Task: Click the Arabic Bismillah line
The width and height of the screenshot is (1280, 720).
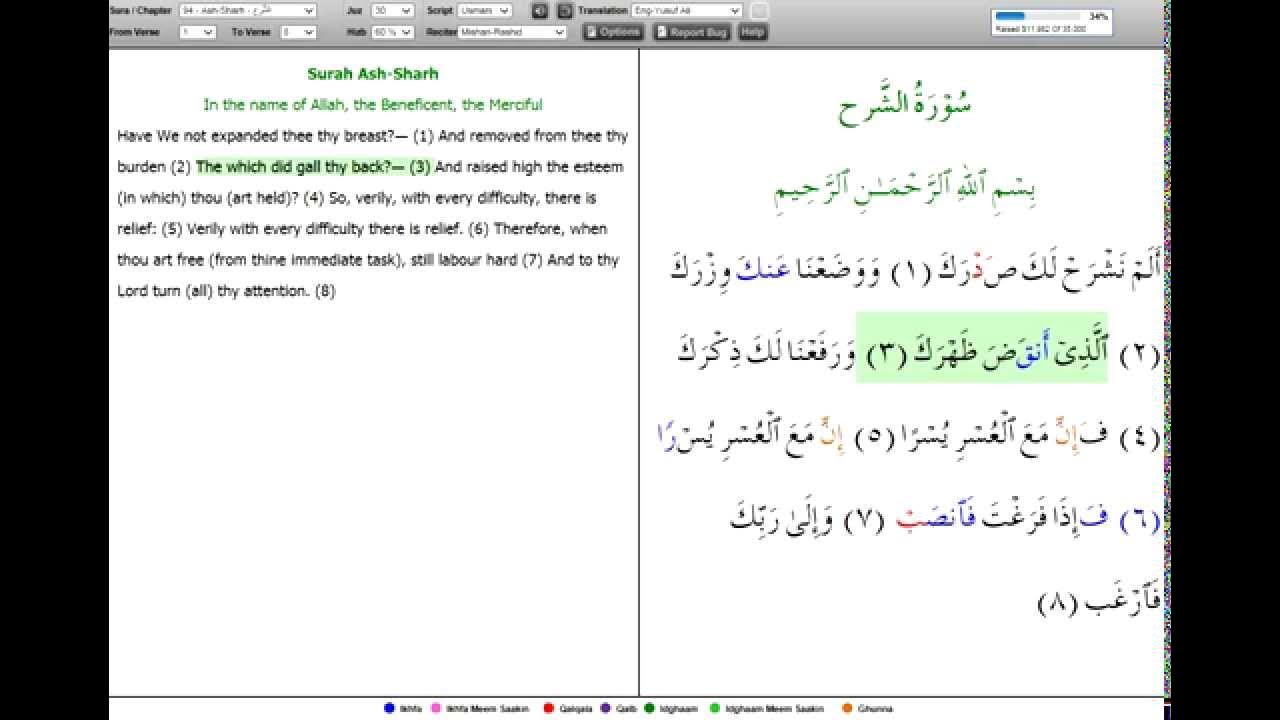Action: coord(904,189)
